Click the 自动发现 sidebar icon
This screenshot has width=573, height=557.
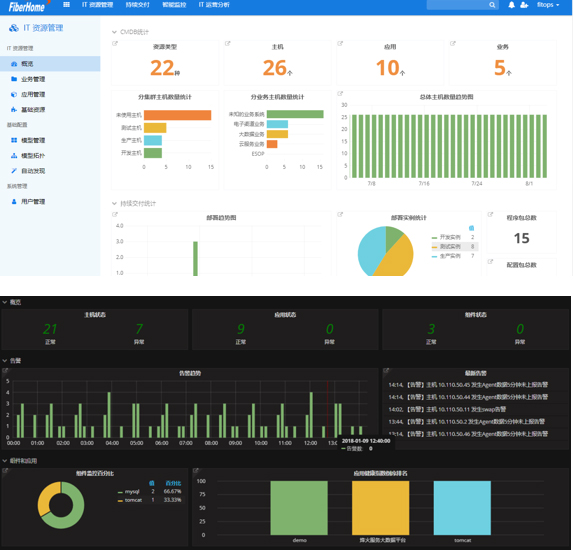pyautogui.click(x=14, y=171)
